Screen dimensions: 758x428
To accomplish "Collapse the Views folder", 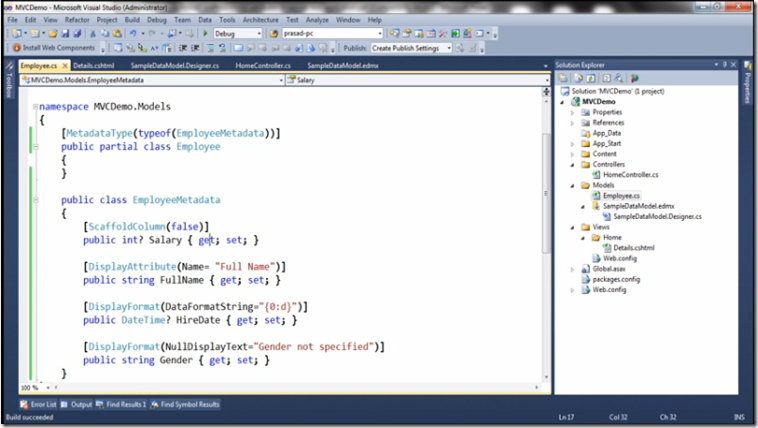I will [572, 227].
